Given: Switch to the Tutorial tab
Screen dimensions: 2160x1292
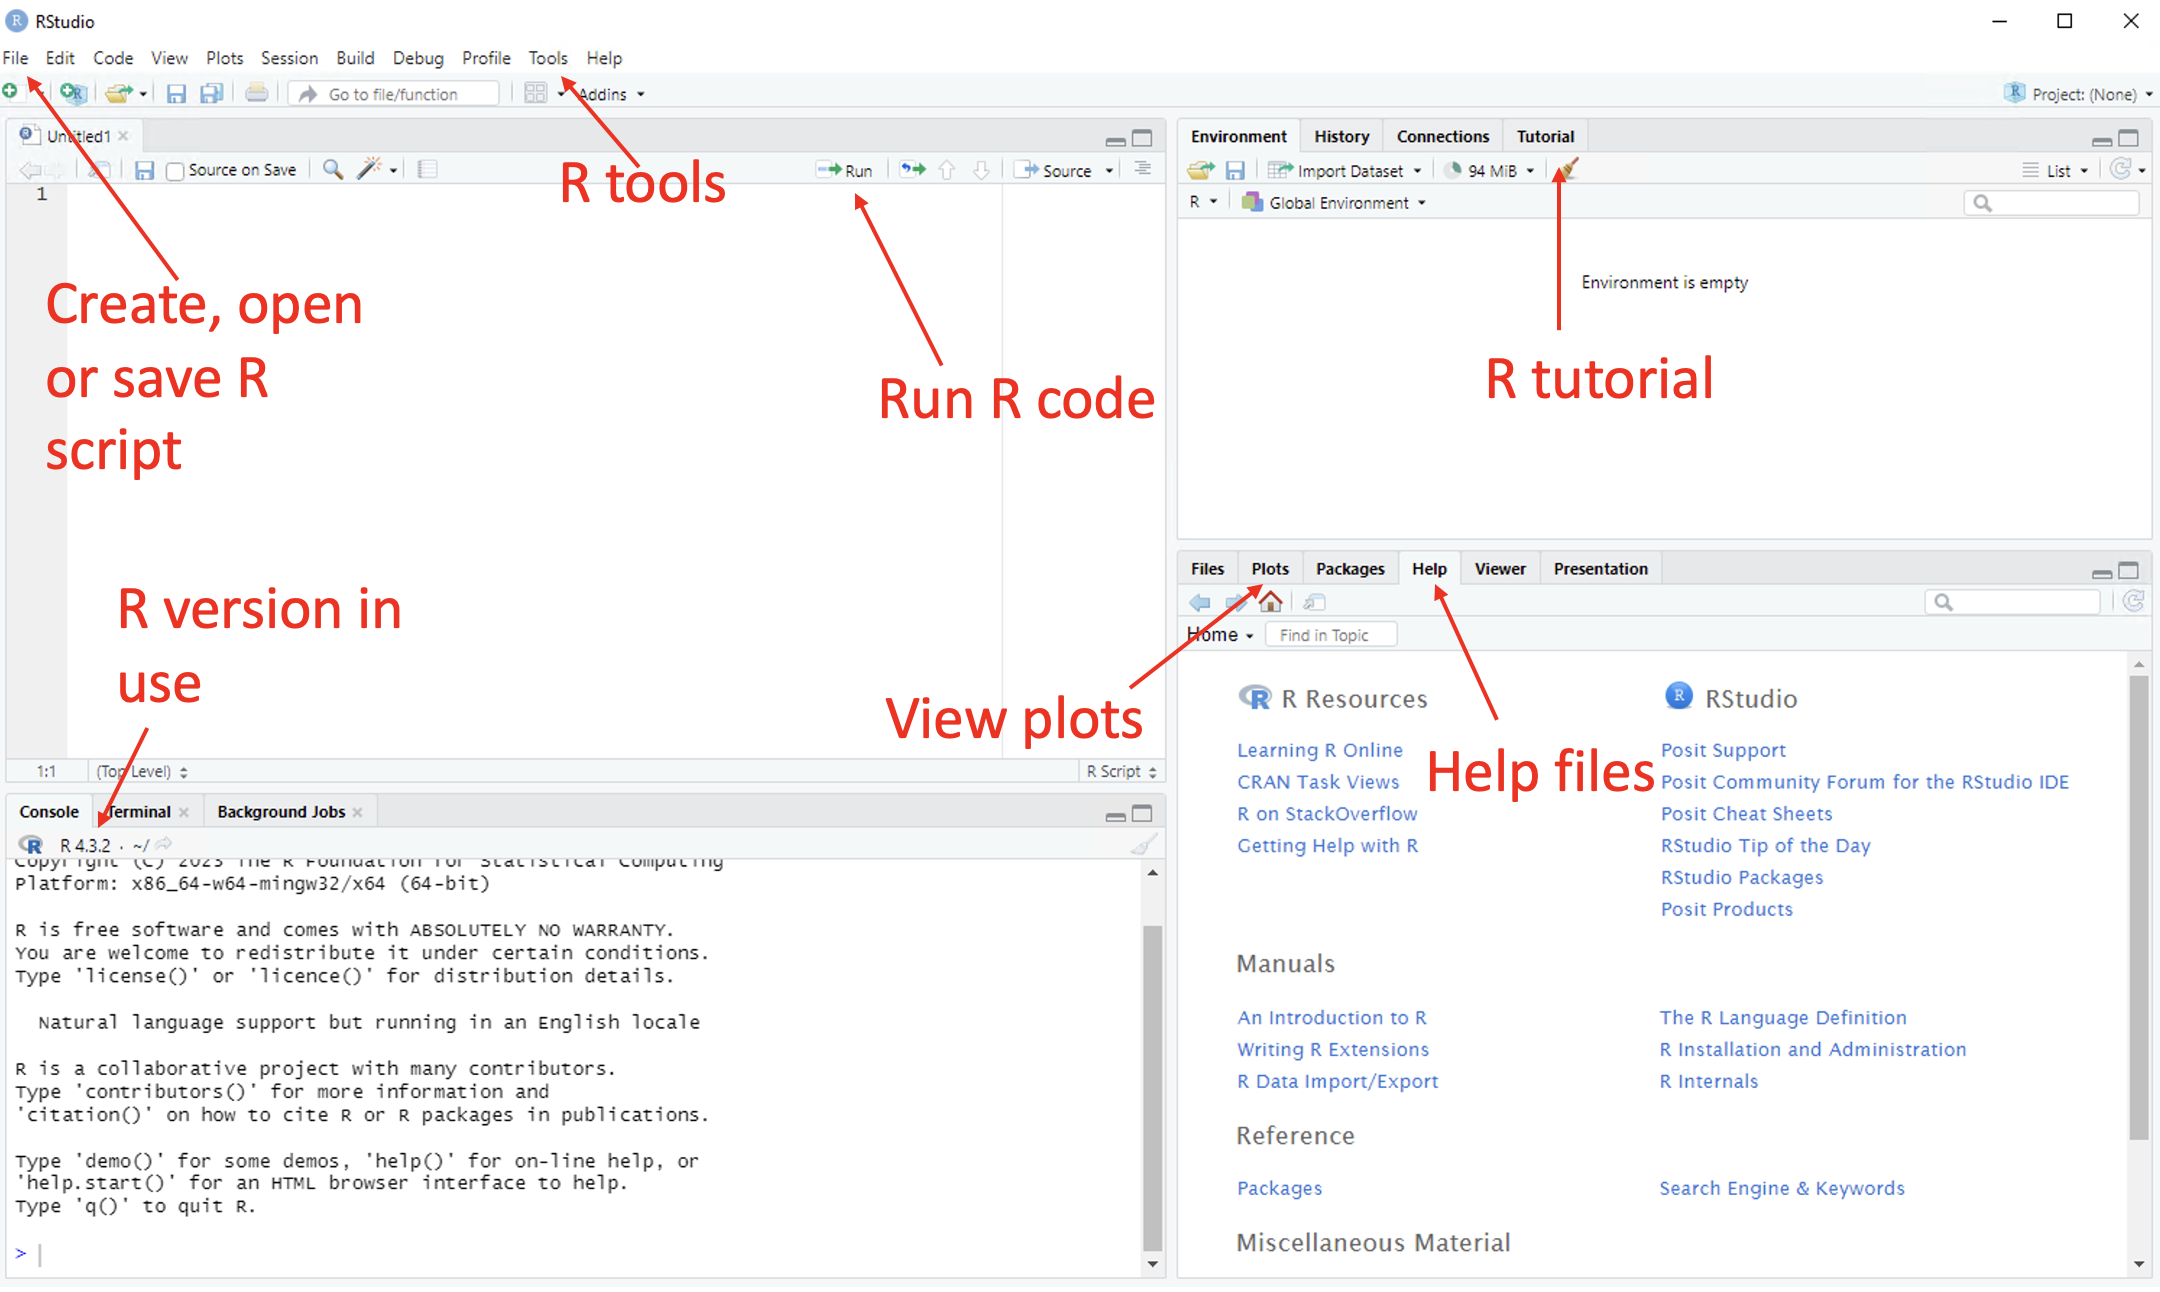Looking at the screenshot, I should [x=1545, y=136].
